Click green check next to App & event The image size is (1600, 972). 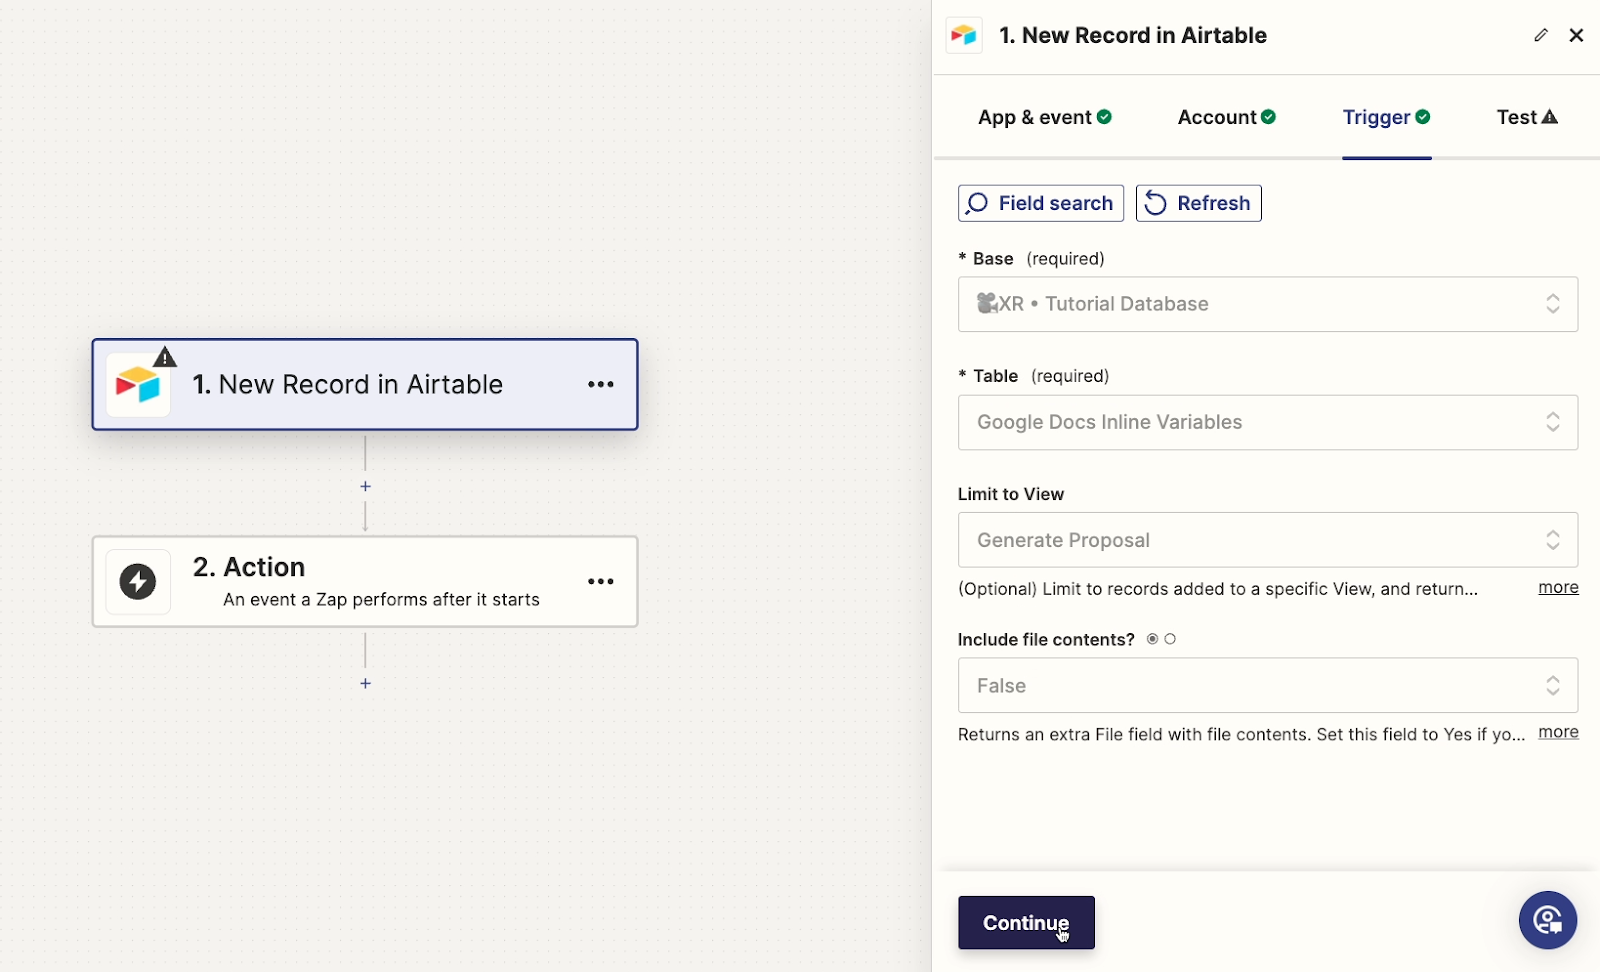[1104, 117]
